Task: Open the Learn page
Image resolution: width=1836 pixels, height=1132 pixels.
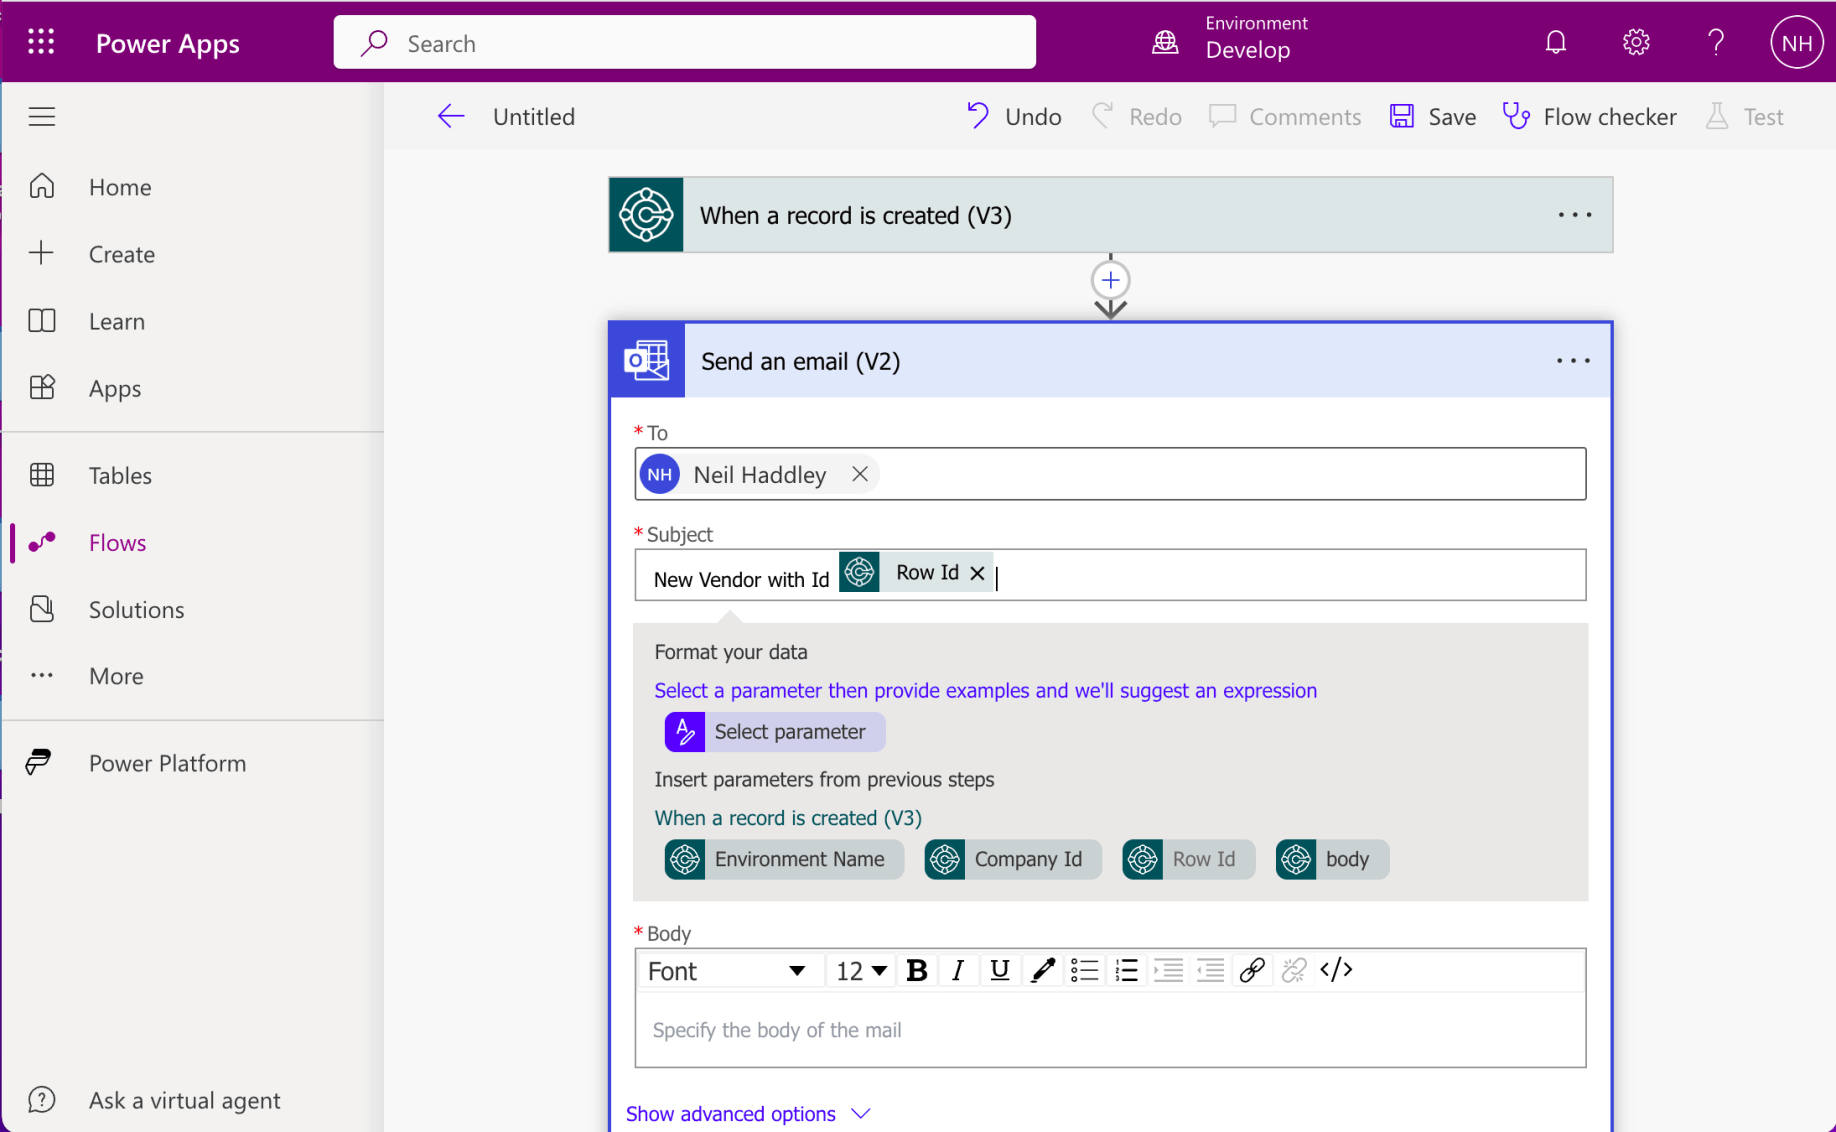Action: pyautogui.click(x=116, y=321)
